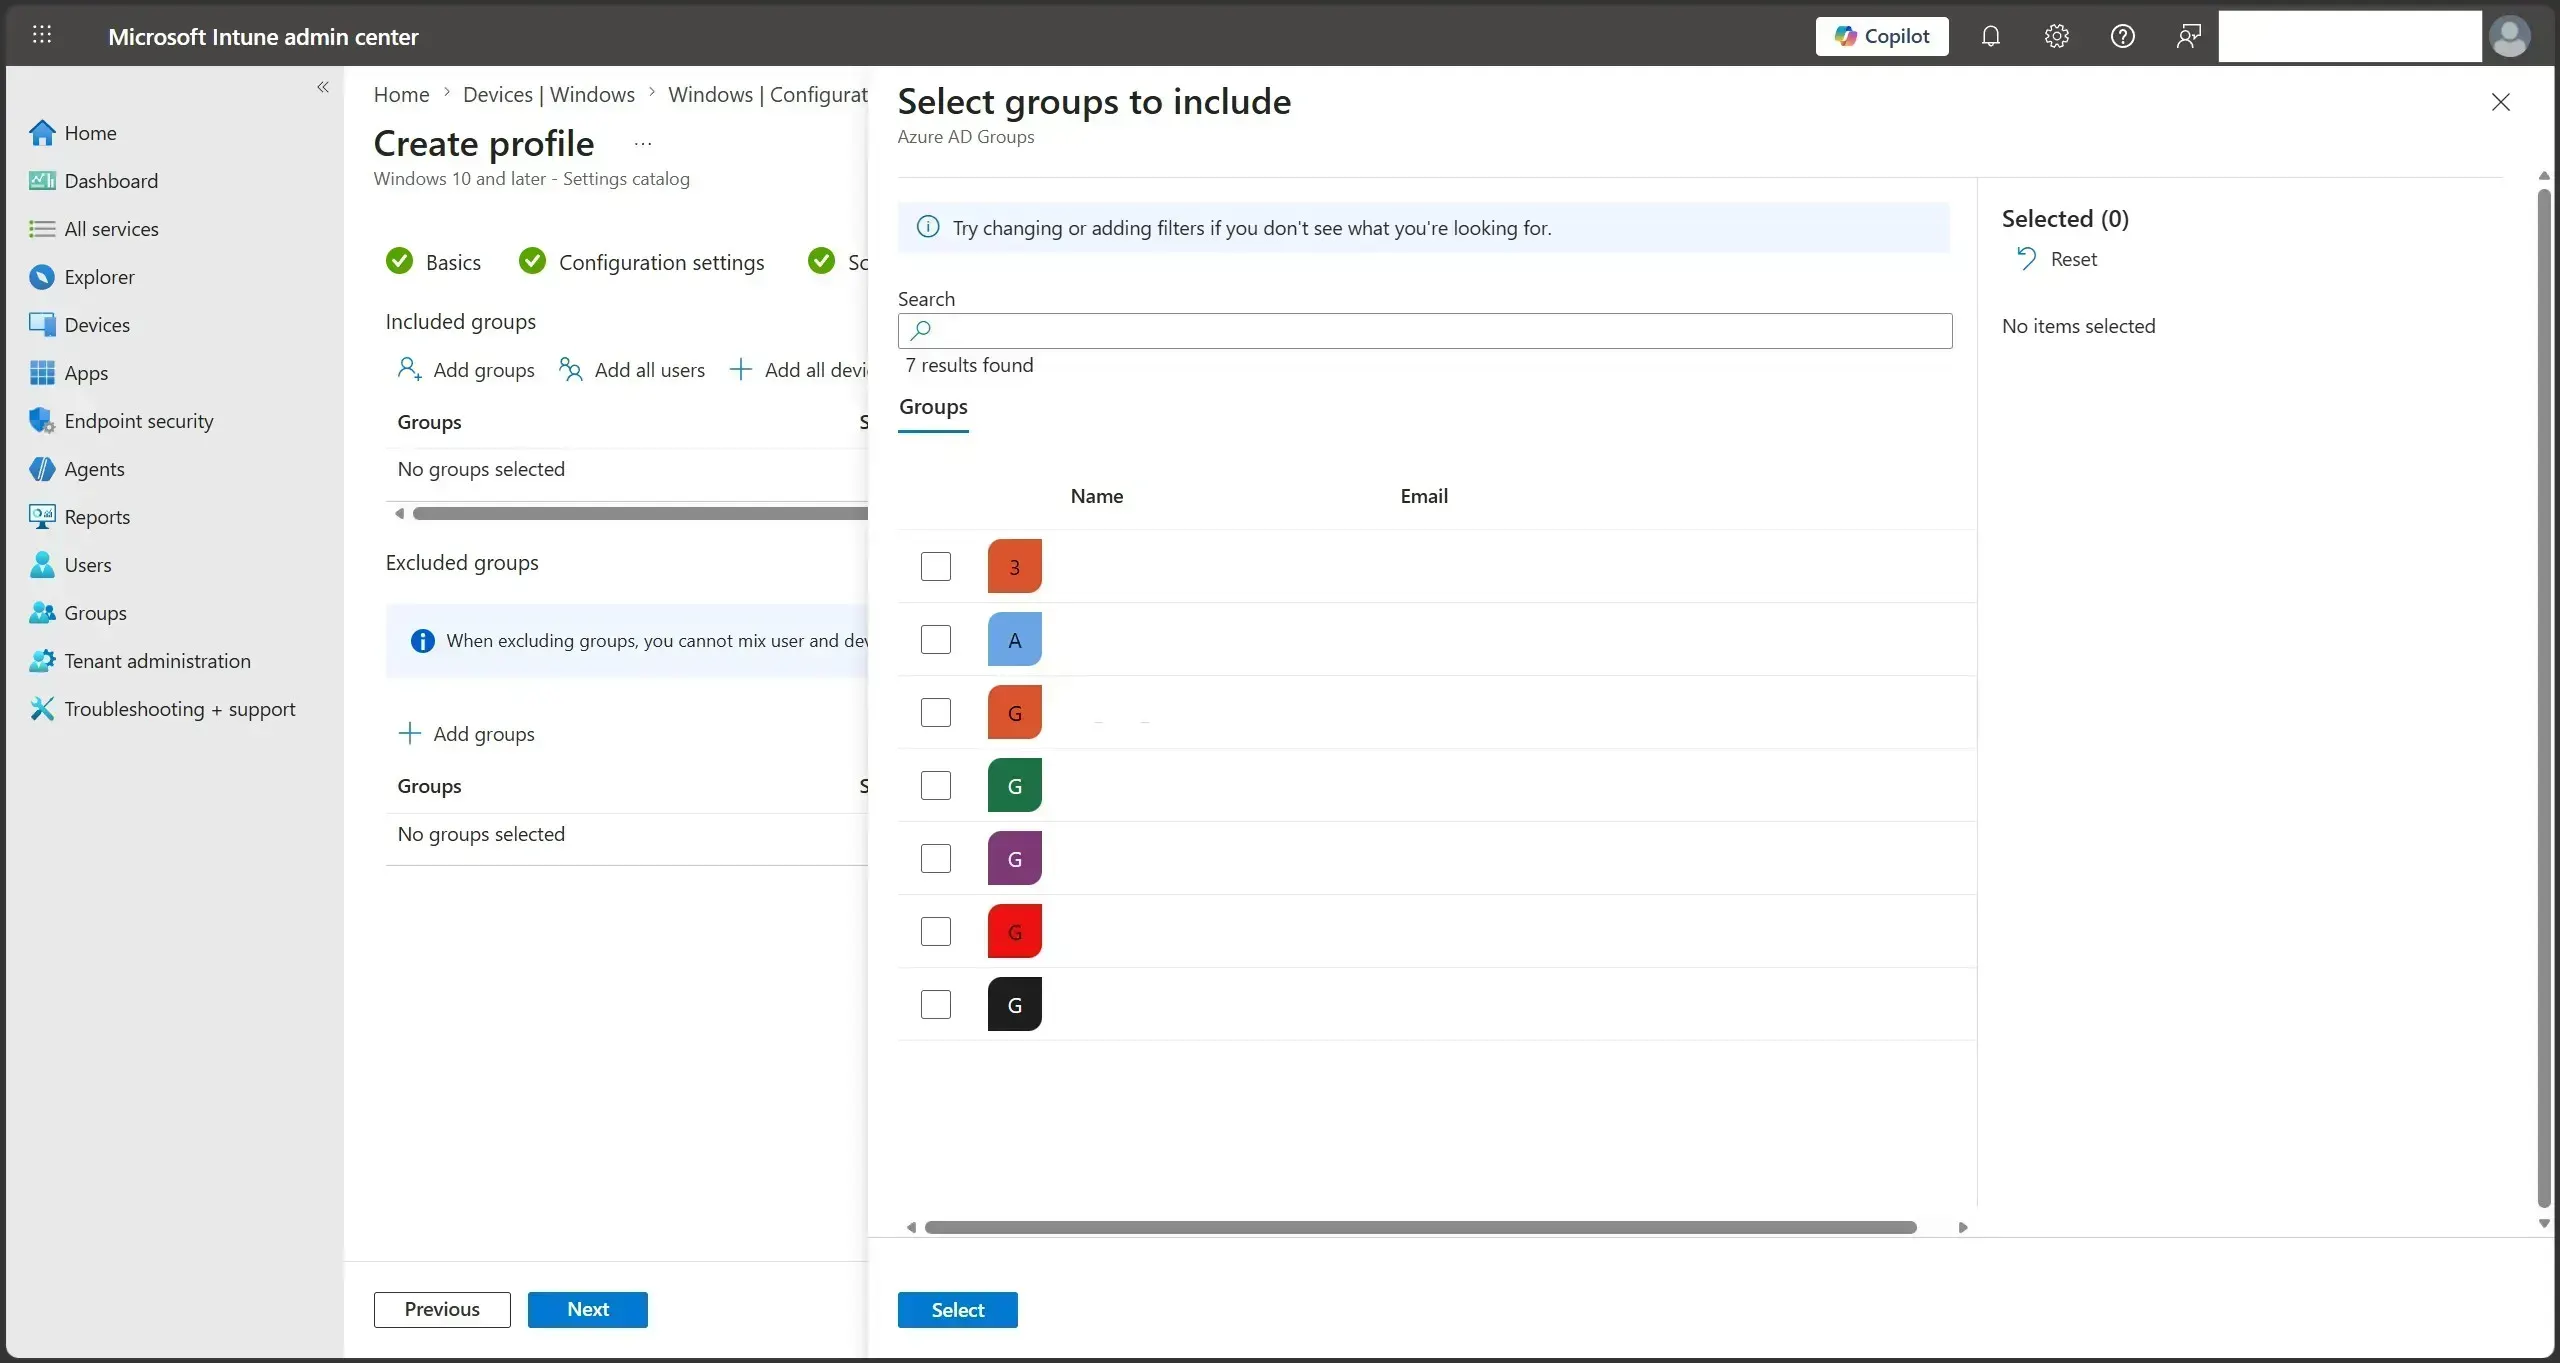Open the help question mark icon

tap(2123, 36)
